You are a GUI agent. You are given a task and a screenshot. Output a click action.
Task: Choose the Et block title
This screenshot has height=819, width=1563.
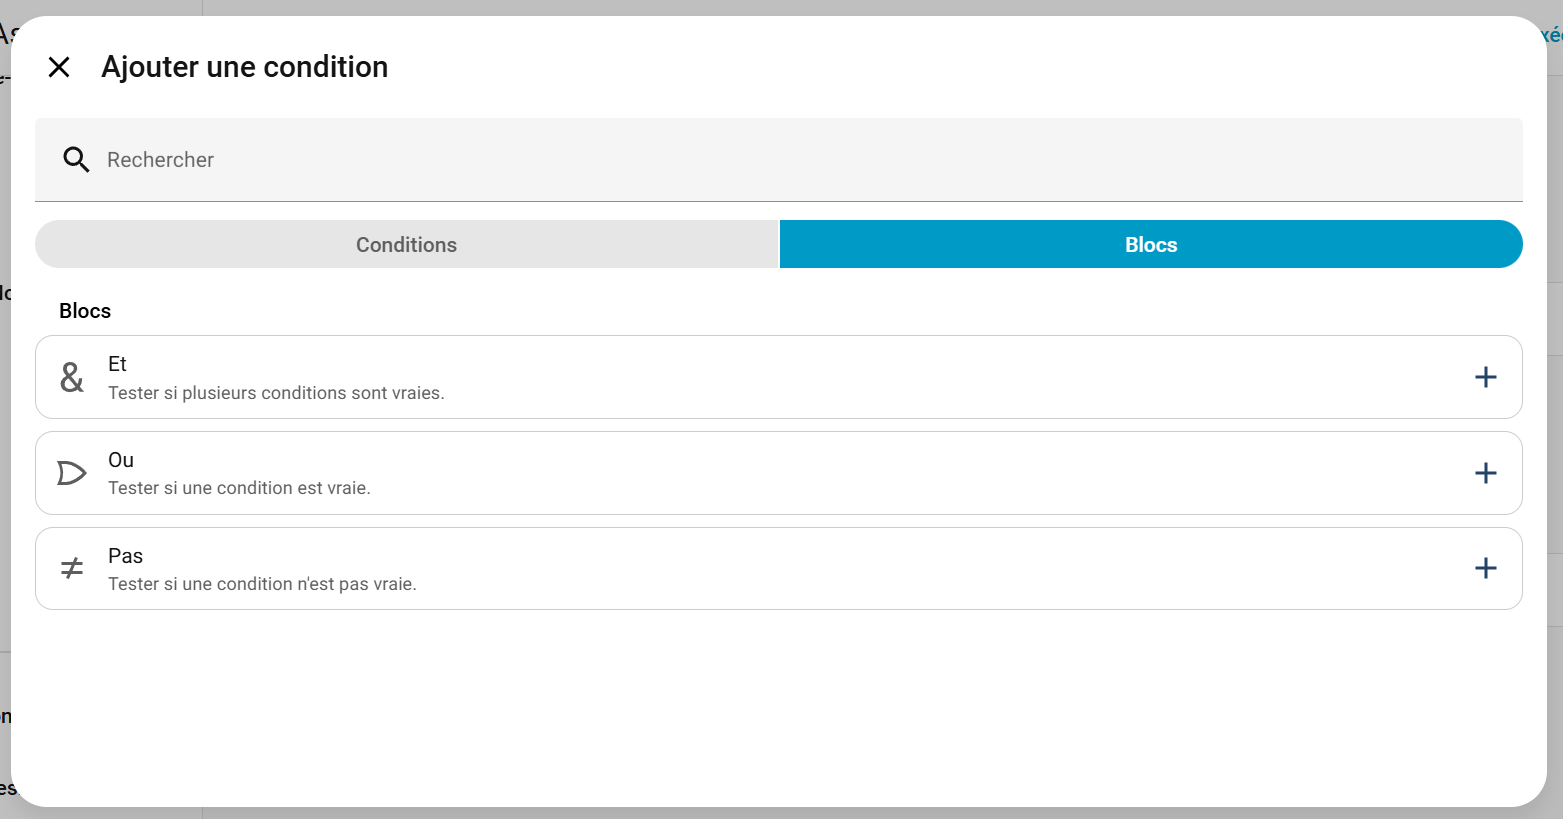pyautogui.click(x=117, y=364)
